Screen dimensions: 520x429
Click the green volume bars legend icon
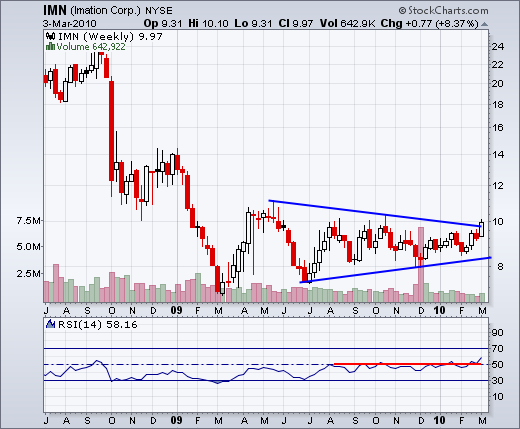pos(50,46)
